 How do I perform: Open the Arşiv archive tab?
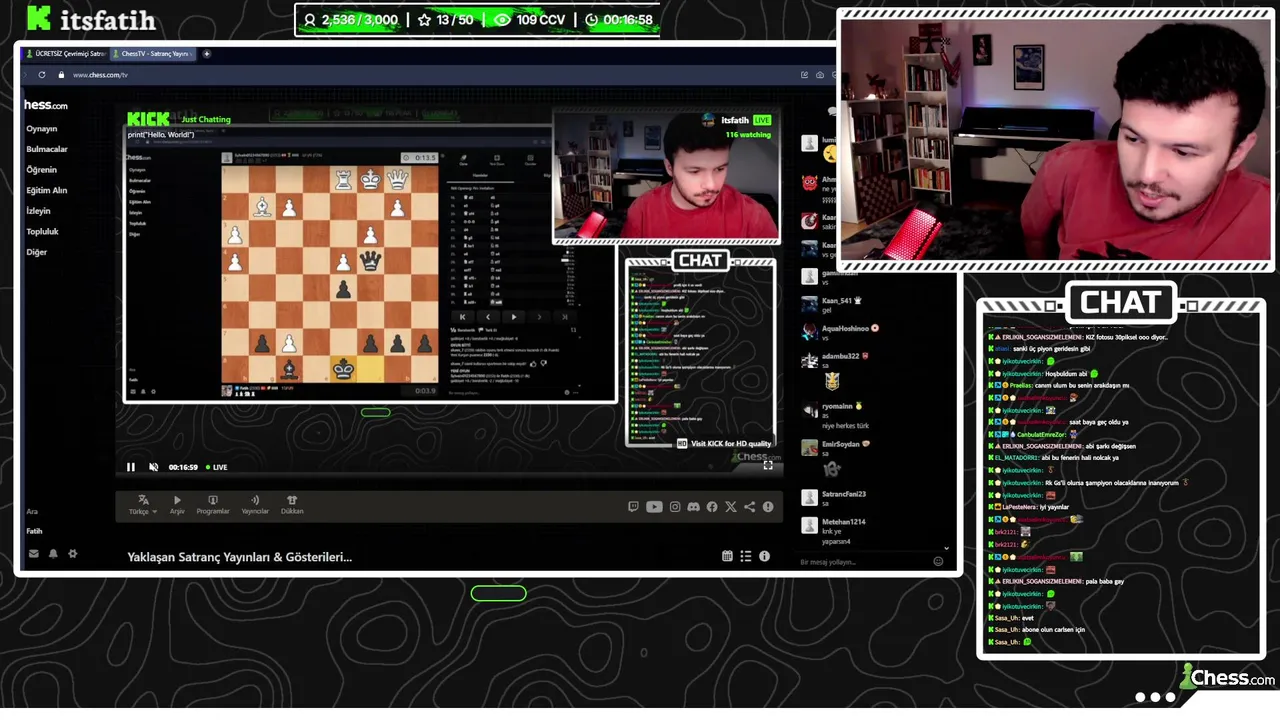(x=177, y=505)
